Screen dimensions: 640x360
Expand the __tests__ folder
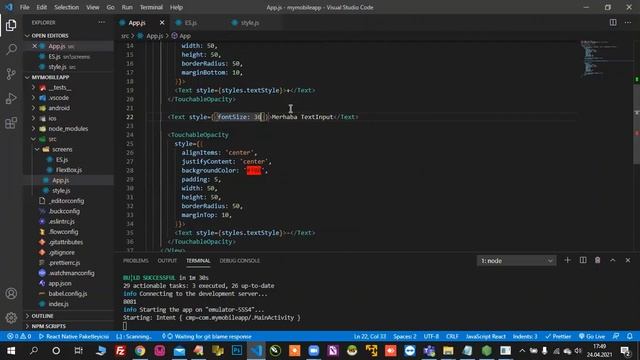click(x=33, y=87)
